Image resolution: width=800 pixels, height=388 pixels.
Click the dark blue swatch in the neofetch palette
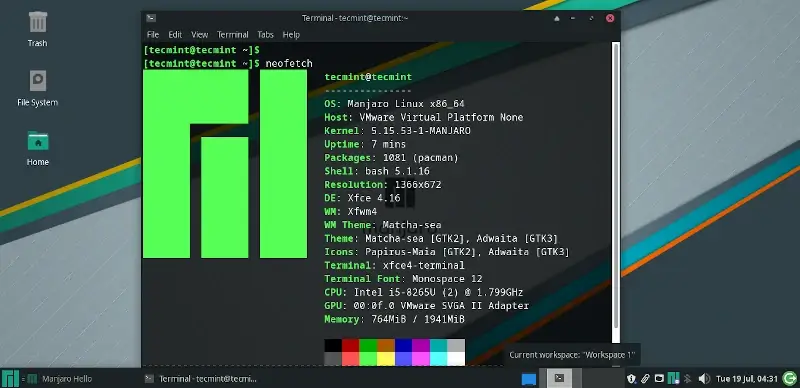(x=403, y=346)
